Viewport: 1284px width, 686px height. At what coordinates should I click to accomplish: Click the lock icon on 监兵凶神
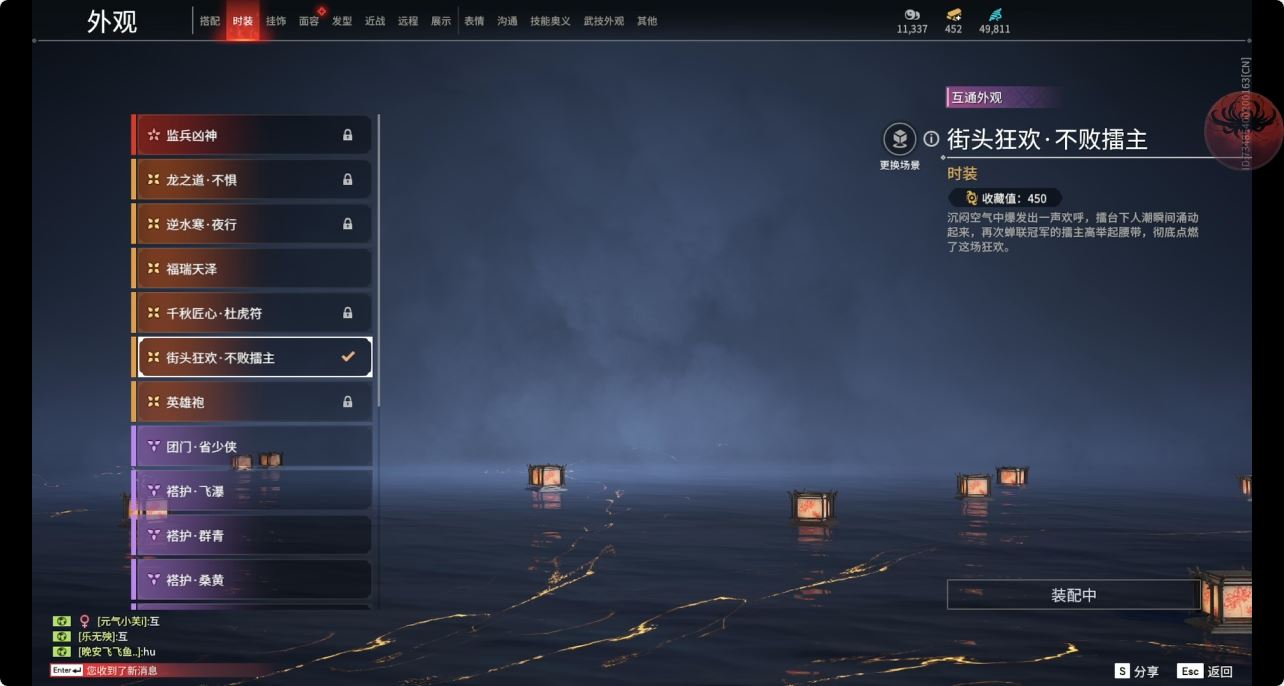tap(348, 135)
